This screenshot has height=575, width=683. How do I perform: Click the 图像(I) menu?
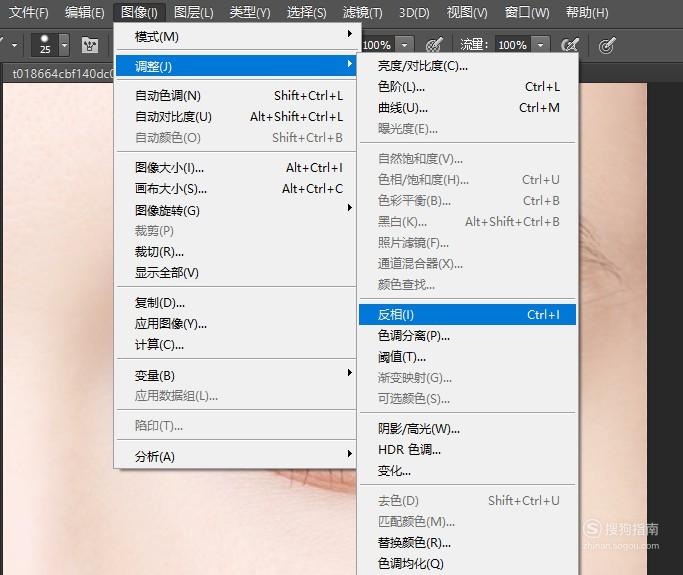pos(139,12)
